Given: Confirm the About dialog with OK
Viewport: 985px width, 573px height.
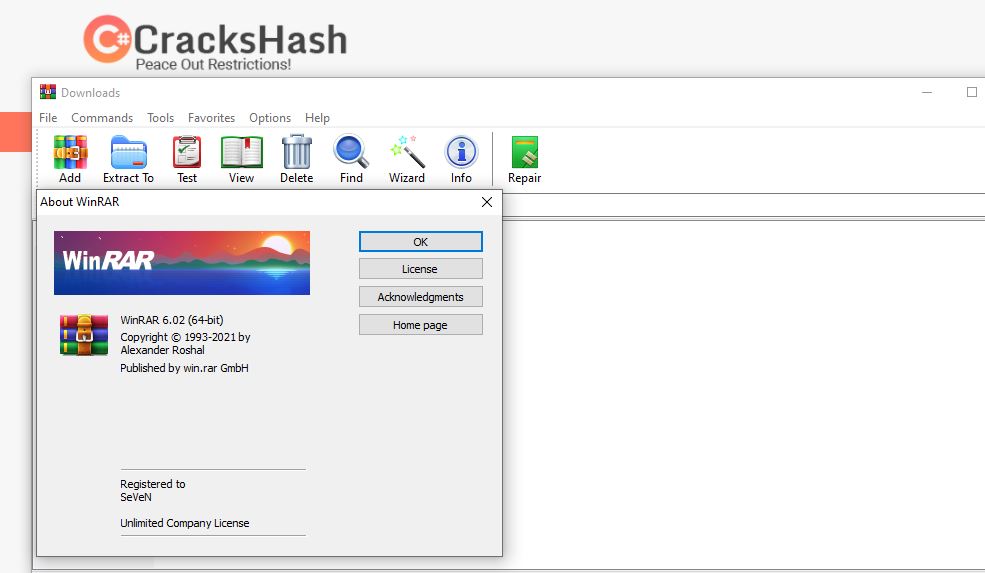Looking at the screenshot, I should point(421,242).
